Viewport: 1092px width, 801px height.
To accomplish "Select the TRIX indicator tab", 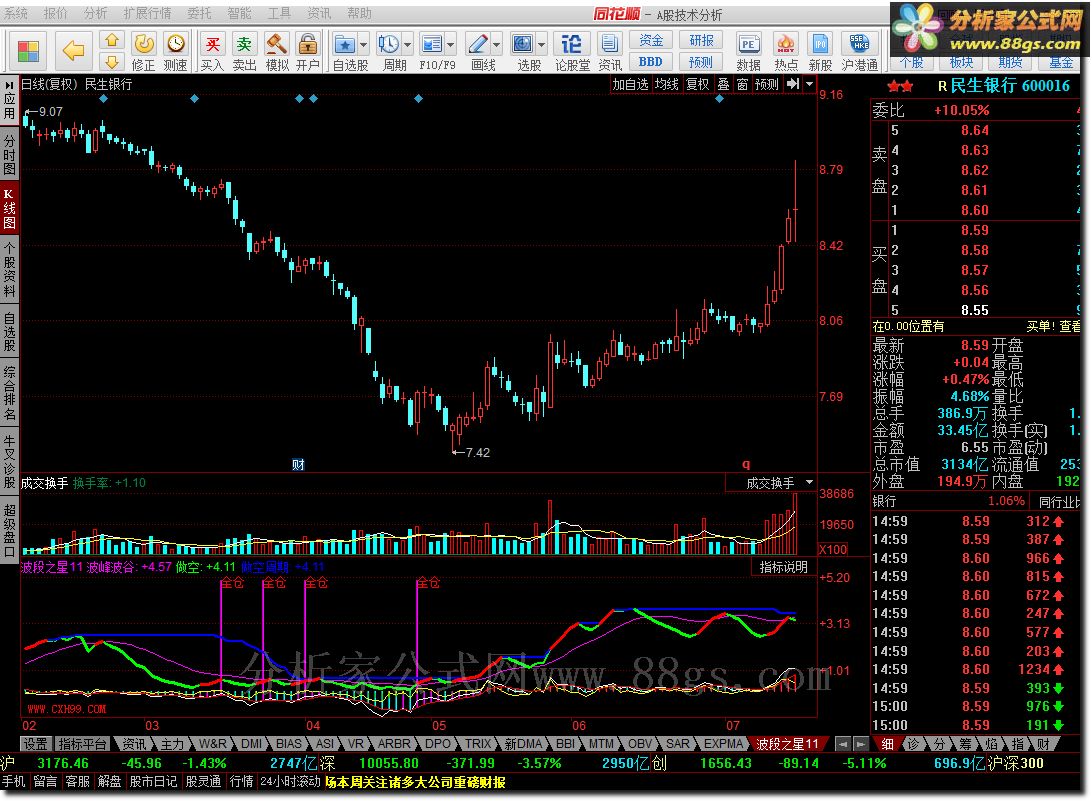I will [x=478, y=744].
